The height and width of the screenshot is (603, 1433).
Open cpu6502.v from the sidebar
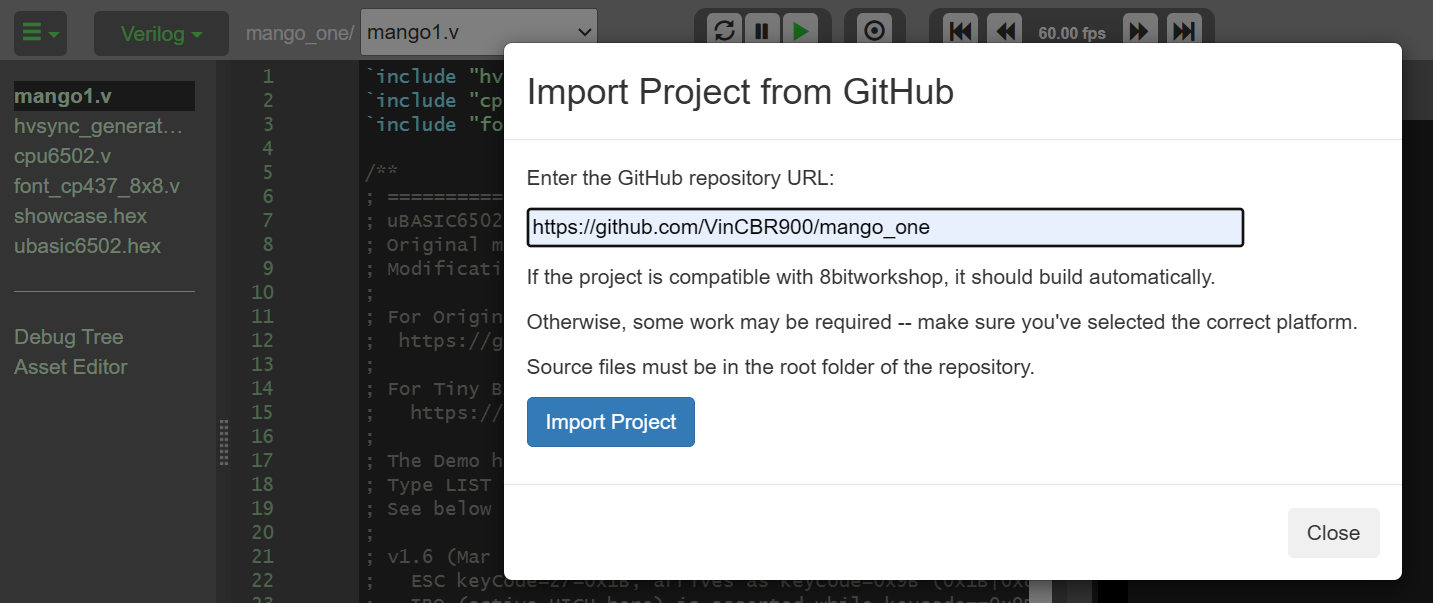click(62, 156)
